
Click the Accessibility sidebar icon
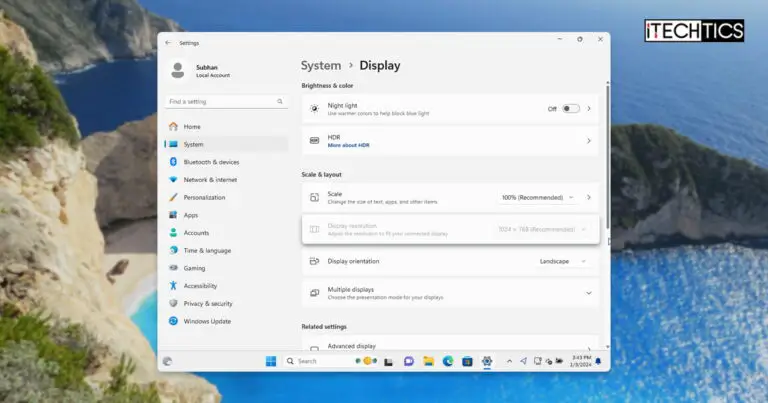tap(173, 286)
